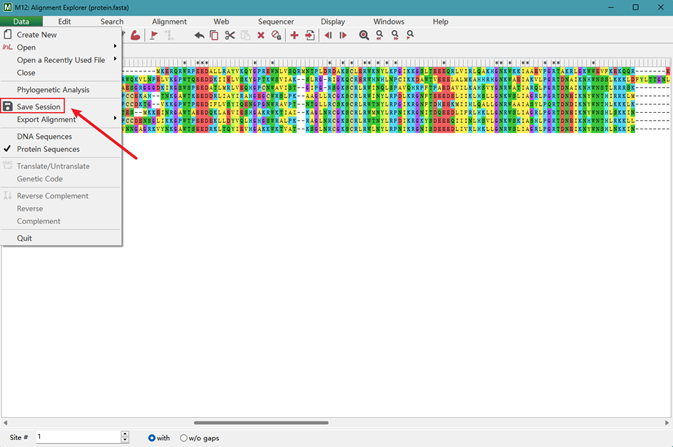Click the horizontal scrollbar thumb
The width and height of the screenshot is (673, 447).
261,423
